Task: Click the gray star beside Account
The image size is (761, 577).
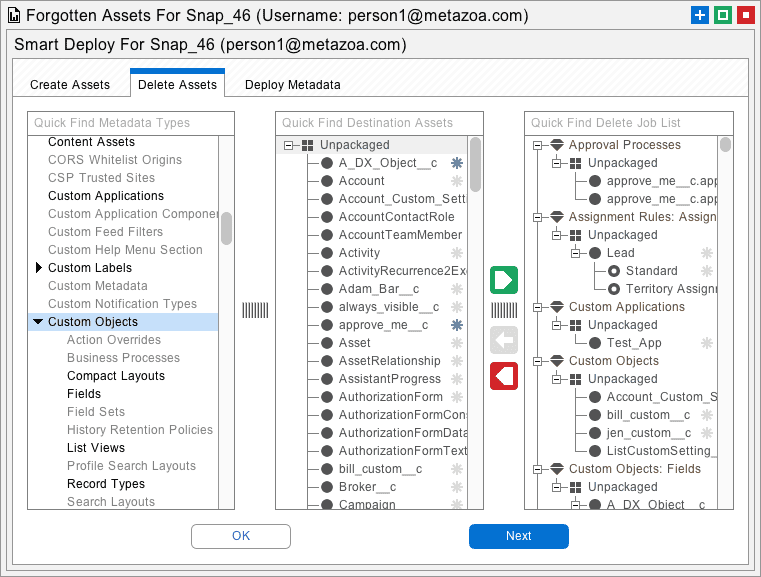Action: pos(457,181)
